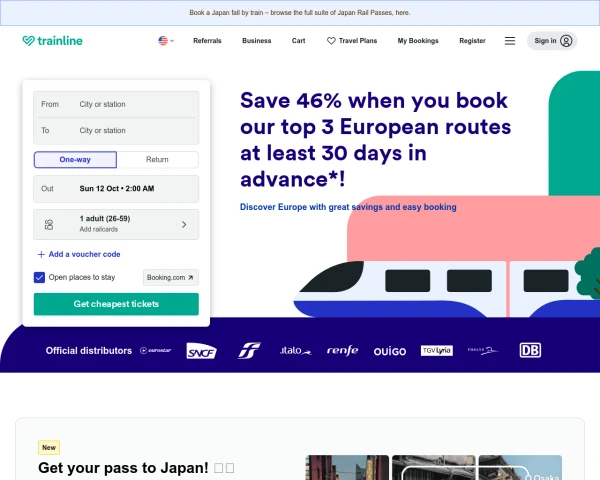
Task: Open the My Bookings menu item
Action: pyautogui.click(x=418, y=41)
